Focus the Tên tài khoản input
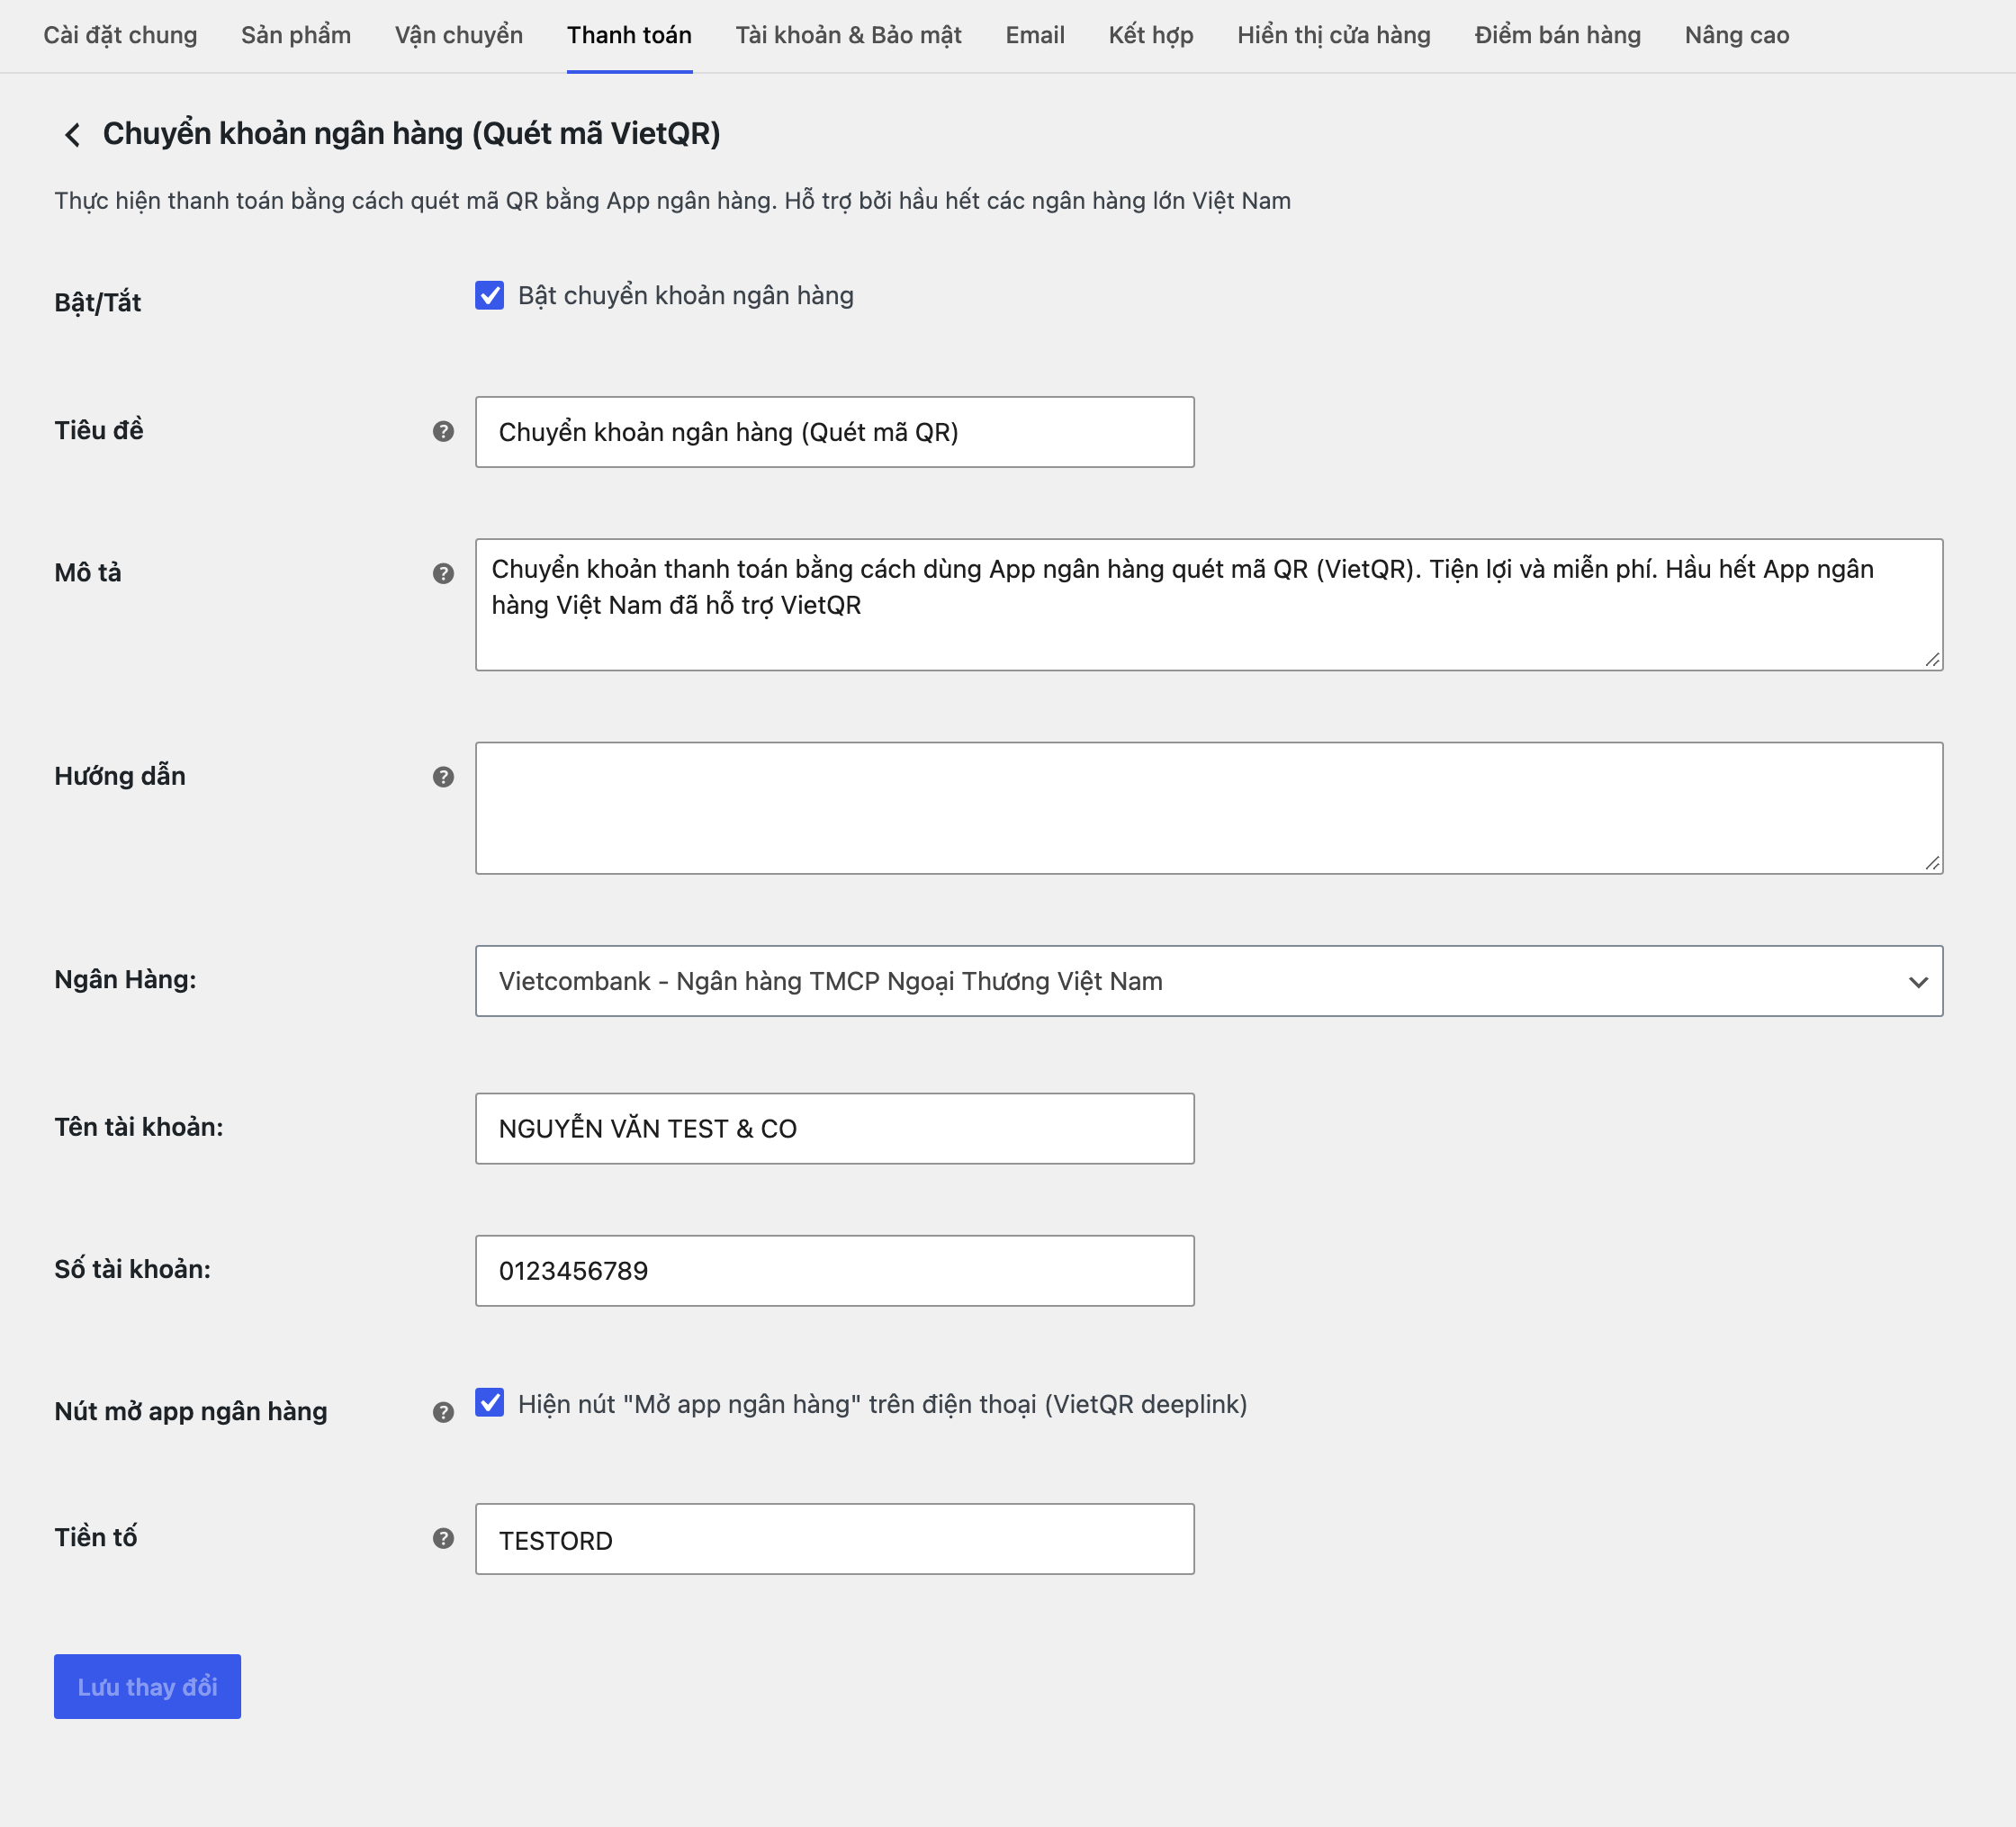This screenshot has width=2016, height=1827. pos(835,1128)
